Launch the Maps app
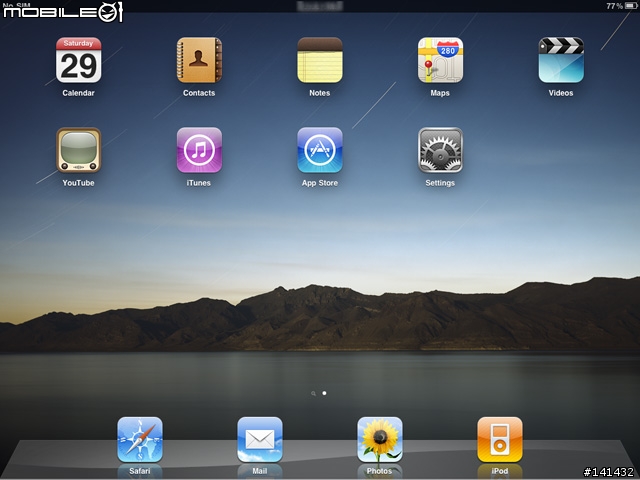640x480 pixels. click(x=440, y=60)
